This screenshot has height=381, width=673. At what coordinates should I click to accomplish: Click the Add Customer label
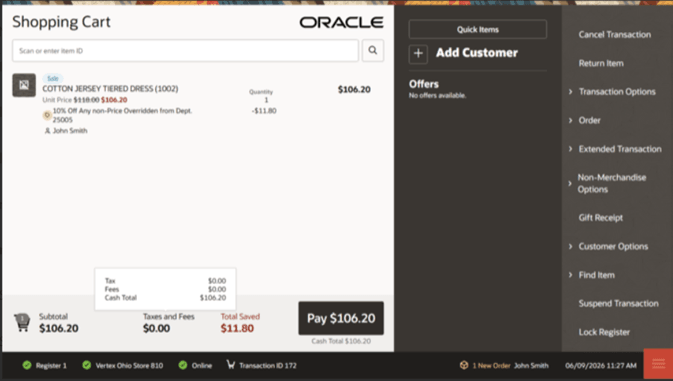coord(477,53)
